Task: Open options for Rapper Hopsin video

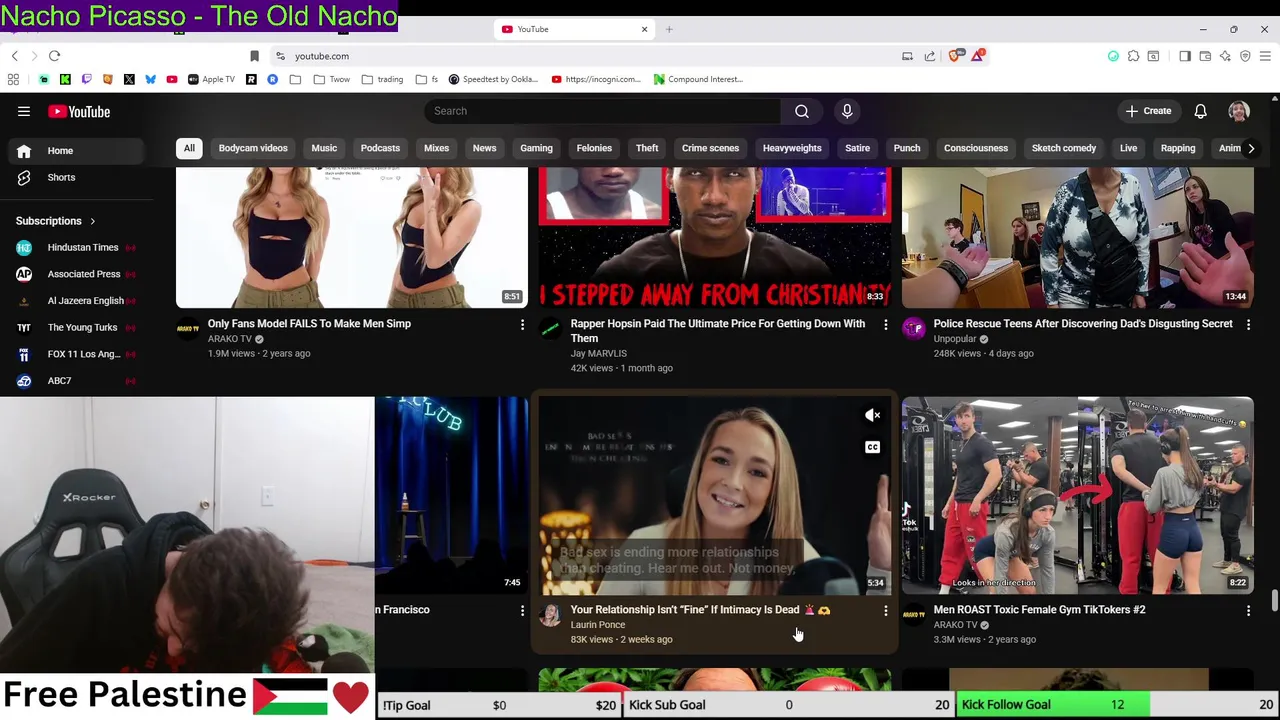Action: tap(885, 324)
